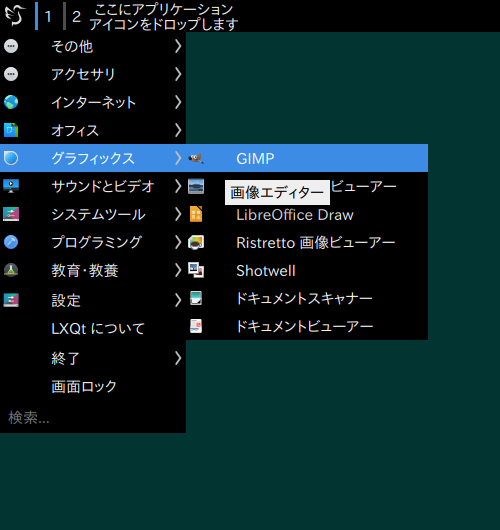Expand the サウンドとビデオ submenu arrow
Viewport: 500px width, 530px height.
[x=178, y=186]
